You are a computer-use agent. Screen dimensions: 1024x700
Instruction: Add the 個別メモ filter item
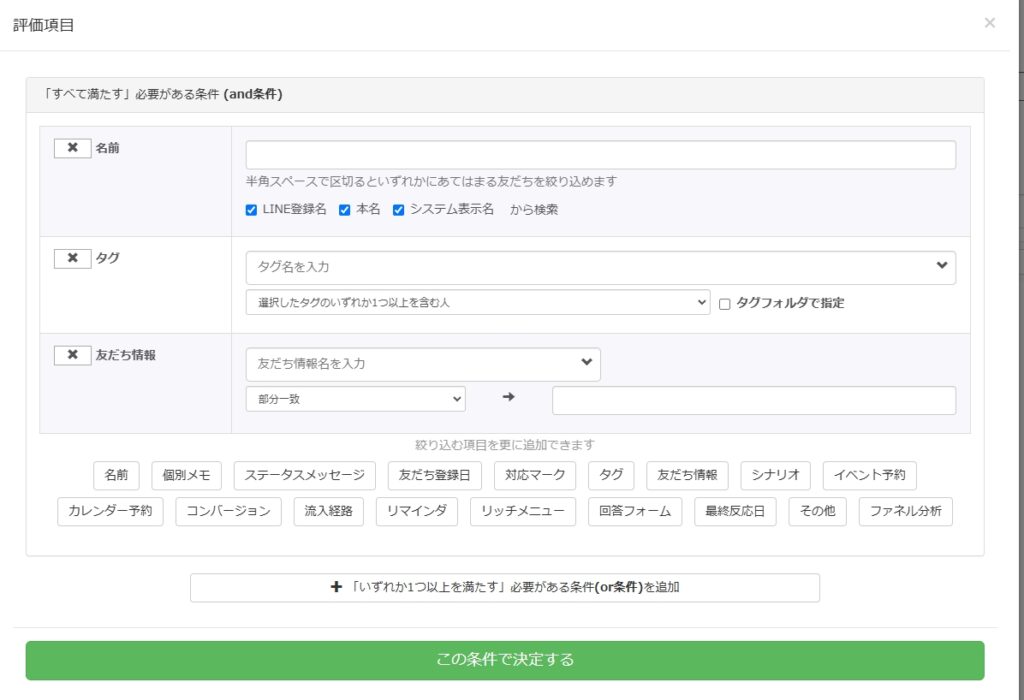coord(186,476)
